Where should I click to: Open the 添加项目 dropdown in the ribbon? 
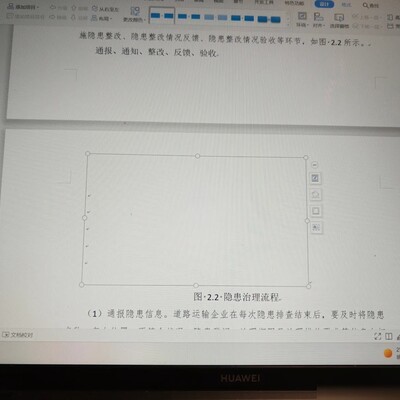click(23, 7)
